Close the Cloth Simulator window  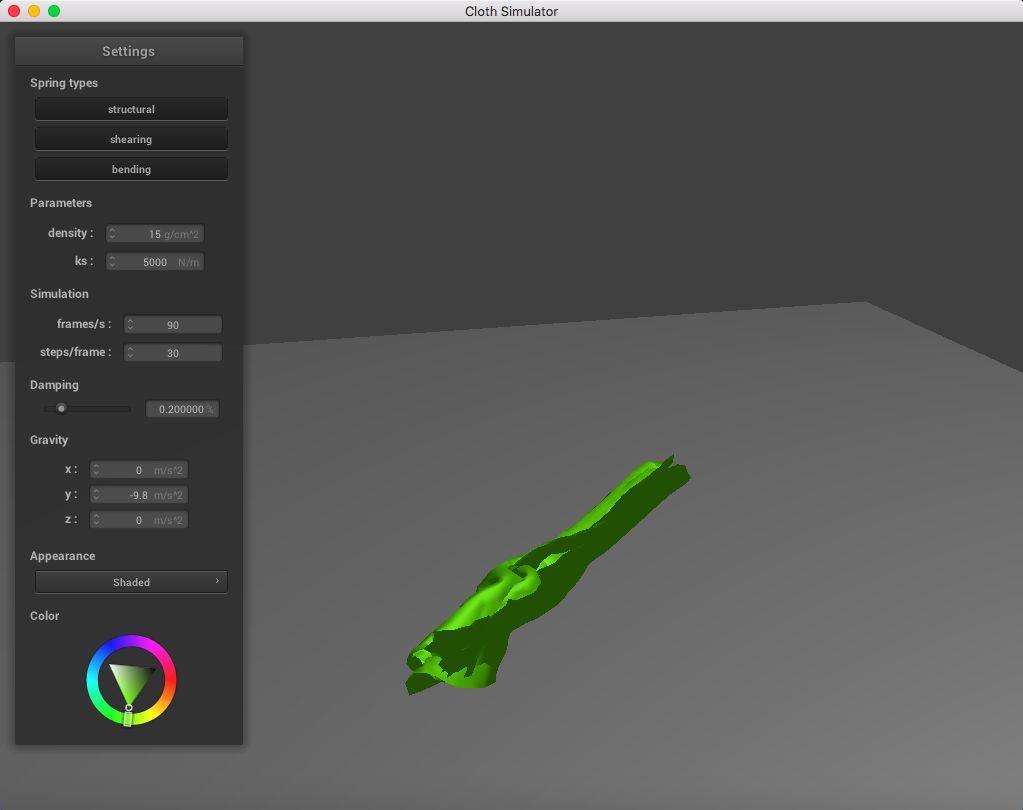tap(14, 11)
